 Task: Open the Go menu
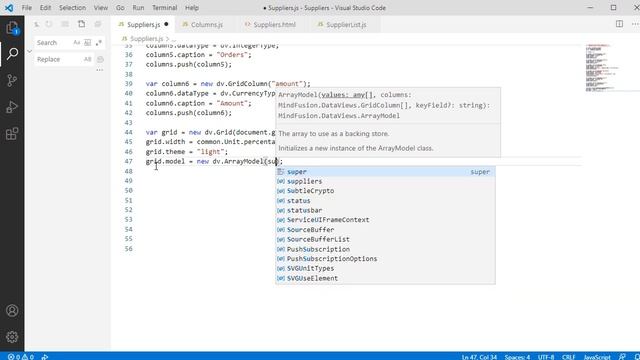pyautogui.click(x=120, y=7)
